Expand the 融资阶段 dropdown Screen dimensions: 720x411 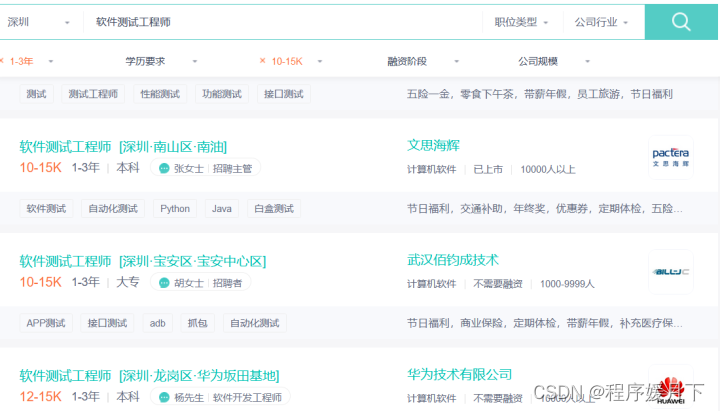click(x=423, y=61)
